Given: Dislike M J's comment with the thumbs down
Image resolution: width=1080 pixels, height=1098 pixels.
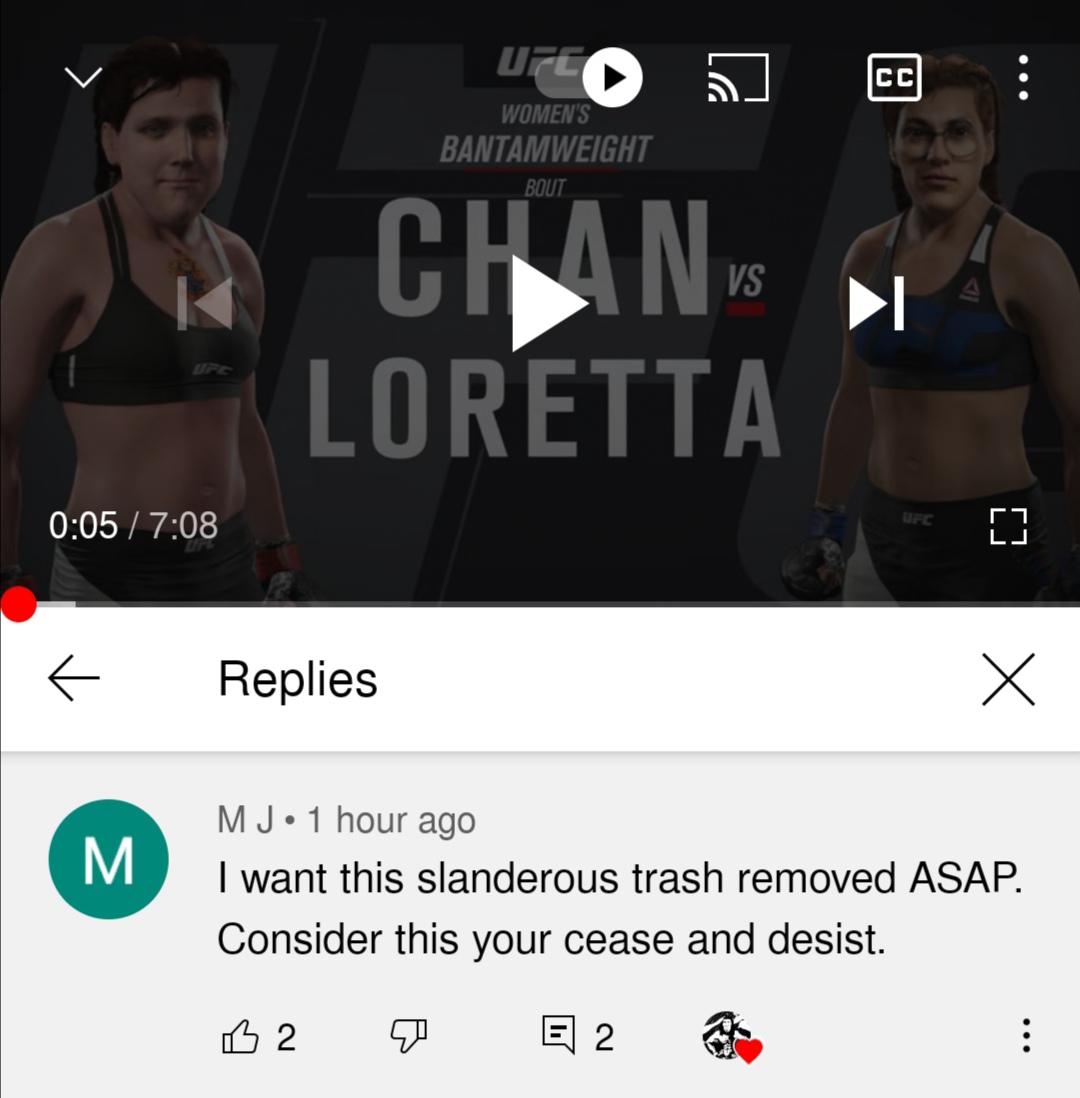Looking at the screenshot, I should pos(408,1036).
